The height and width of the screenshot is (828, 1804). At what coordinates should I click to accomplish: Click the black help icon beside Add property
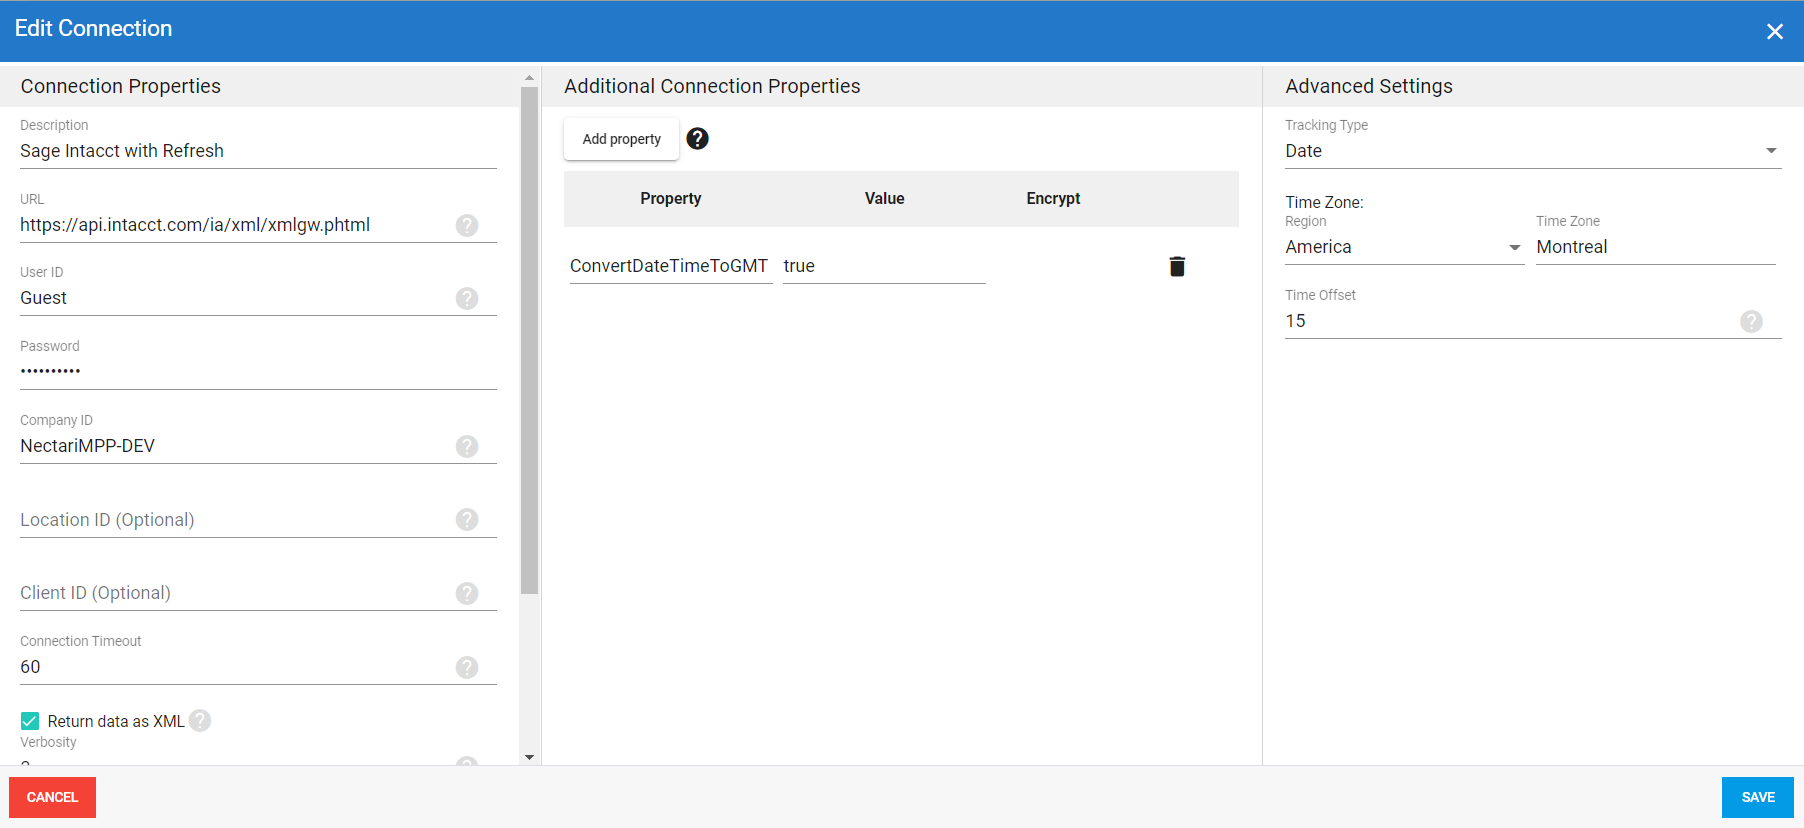(698, 139)
